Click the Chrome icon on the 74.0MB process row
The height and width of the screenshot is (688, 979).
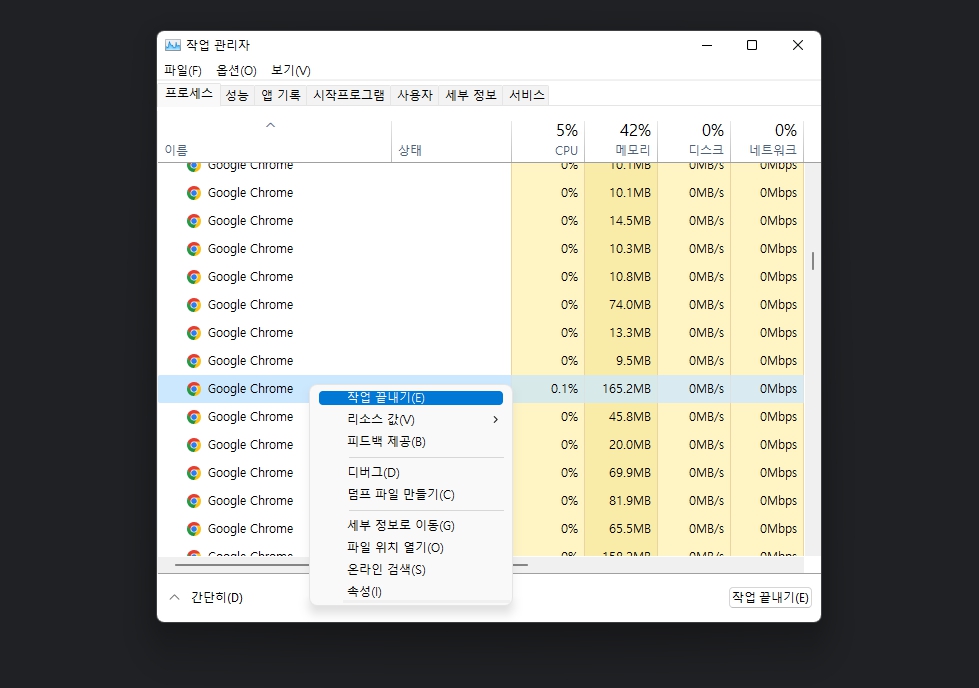click(x=192, y=304)
